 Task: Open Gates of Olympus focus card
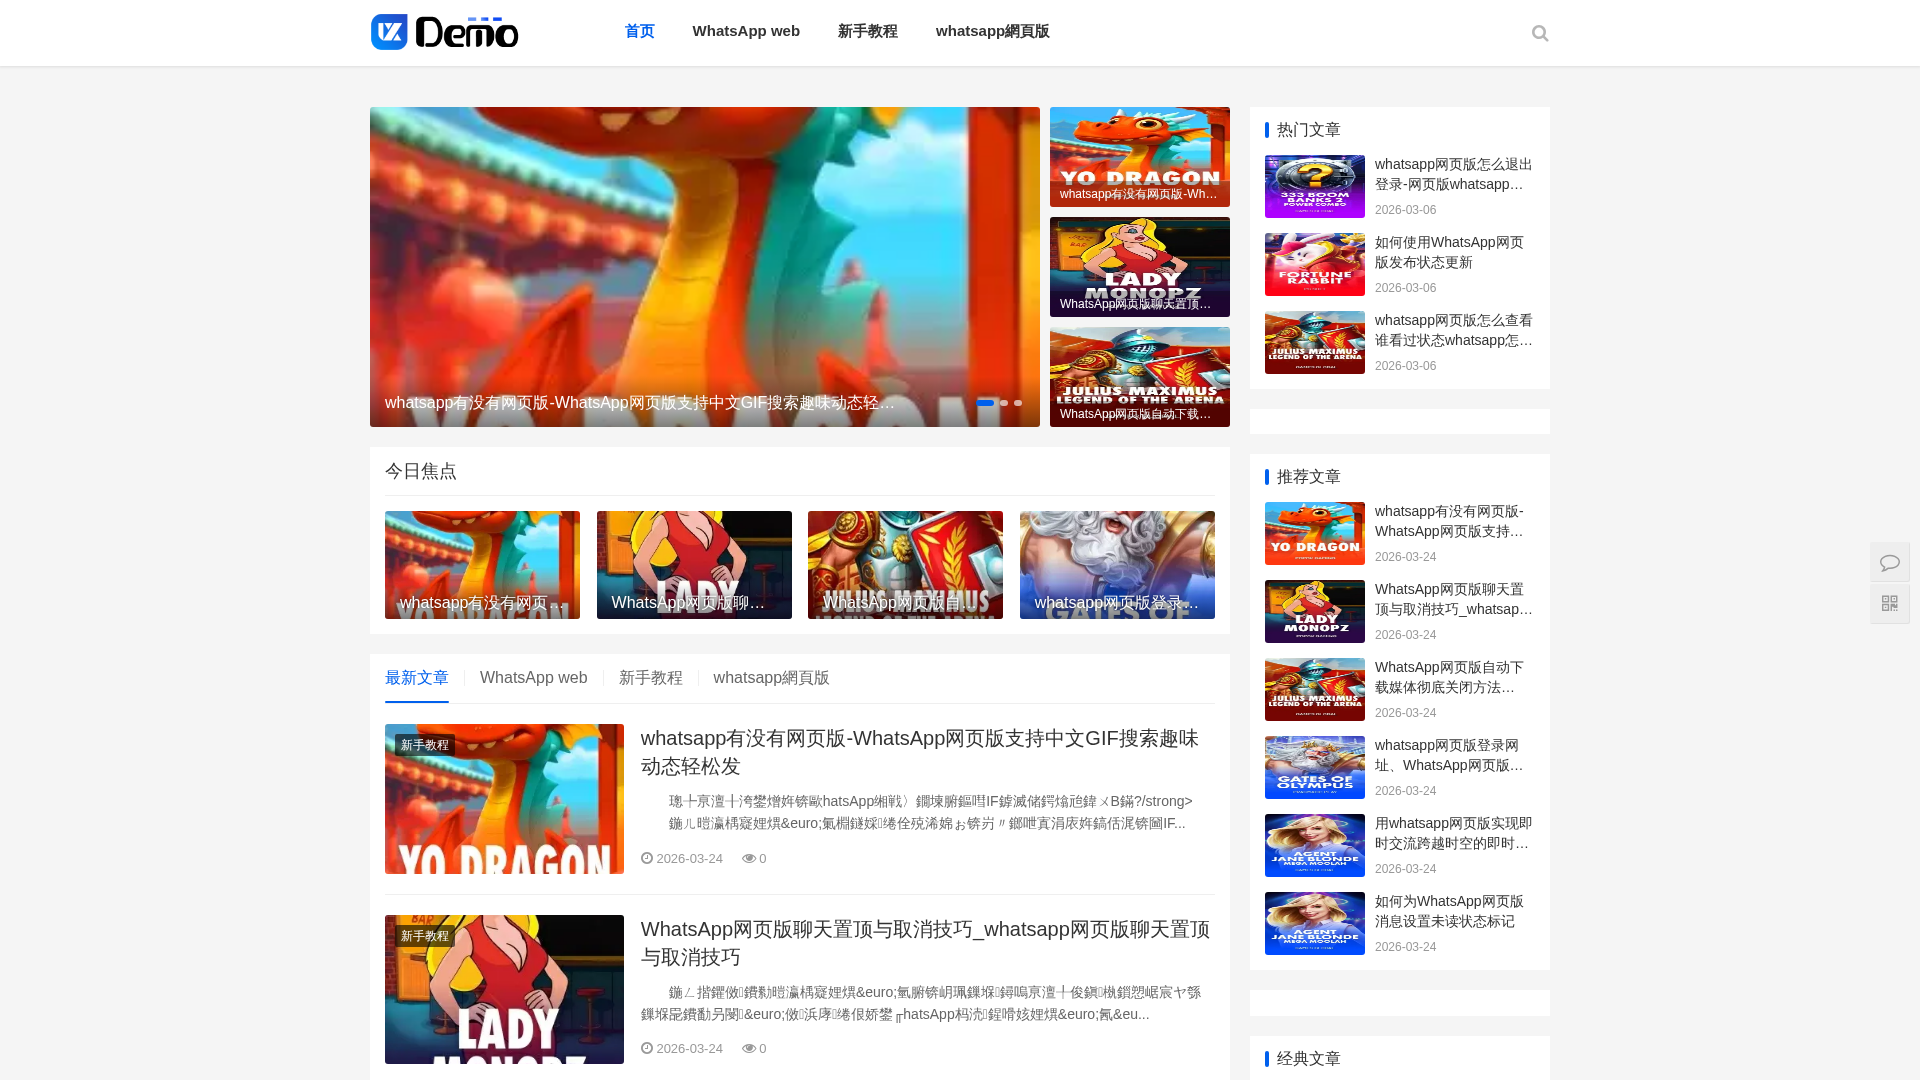[x=1116, y=565]
